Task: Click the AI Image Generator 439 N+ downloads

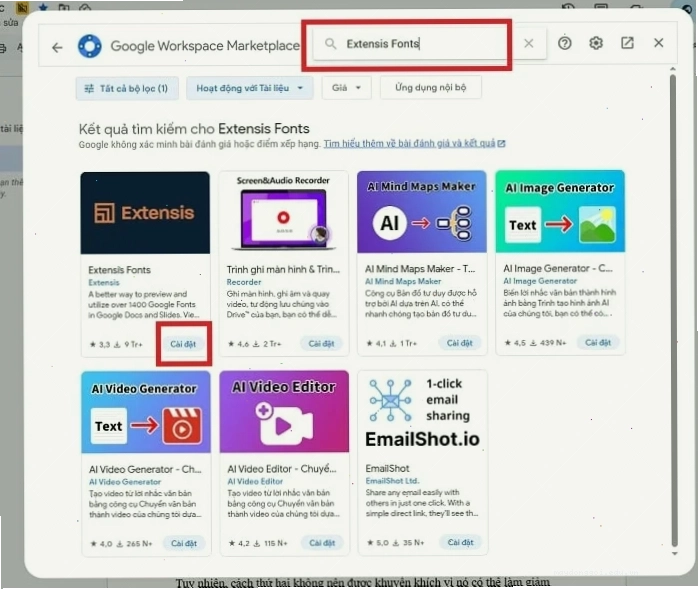Action: (548, 343)
